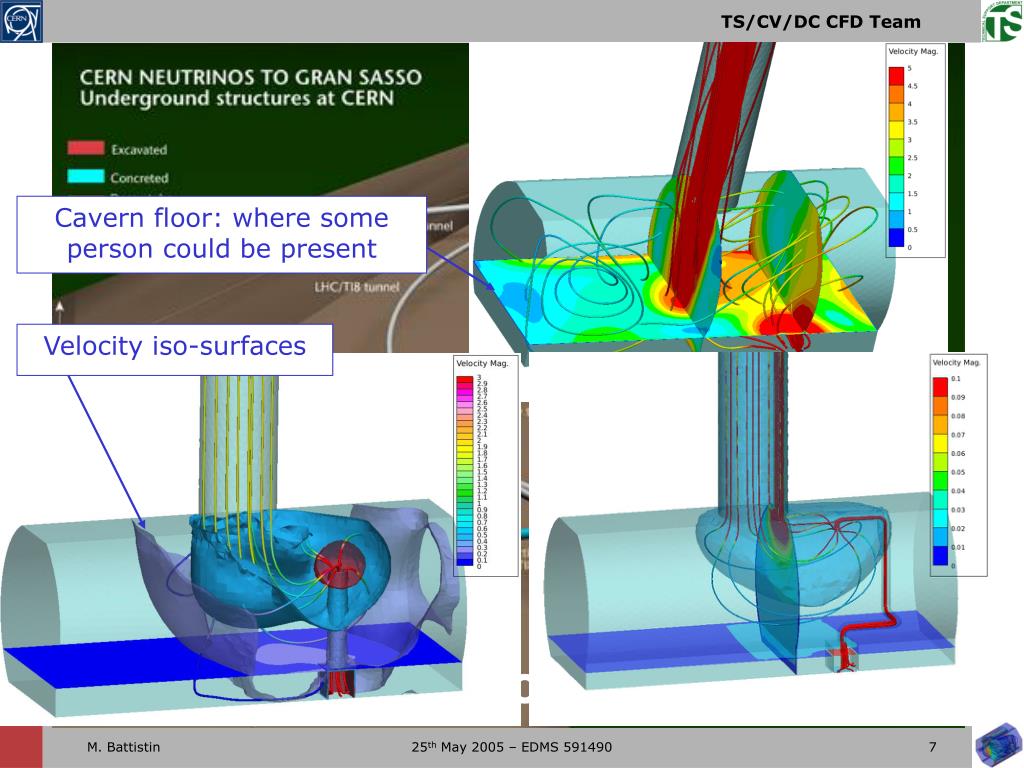The width and height of the screenshot is (1024, 768).
Task: Select the '25th May 2005 – EDMS 591490' footer text
Action: pos(511,746)
